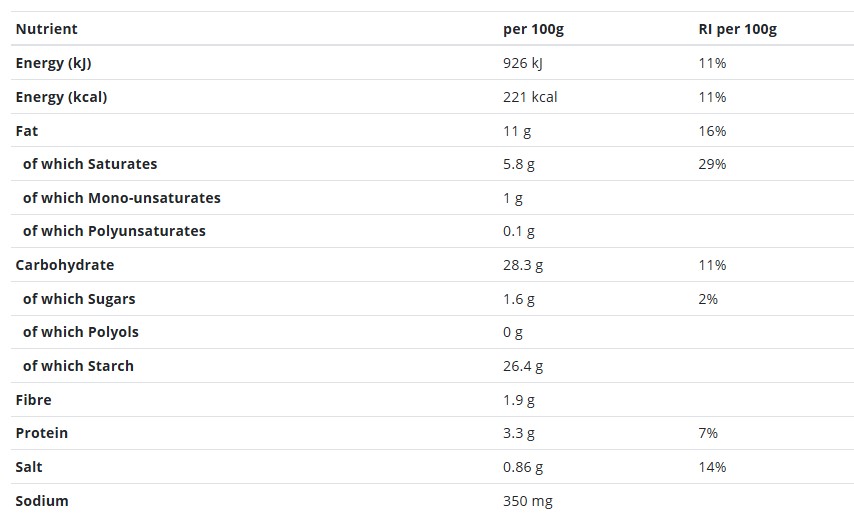Select the Energy (kJ) row label
This screenshot has height=519, width=854.
(x=53, y=63)
